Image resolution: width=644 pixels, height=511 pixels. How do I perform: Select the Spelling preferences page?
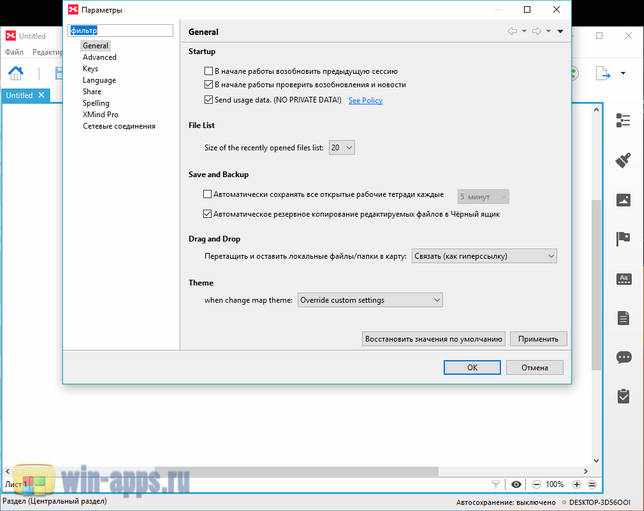click(96, 103)
